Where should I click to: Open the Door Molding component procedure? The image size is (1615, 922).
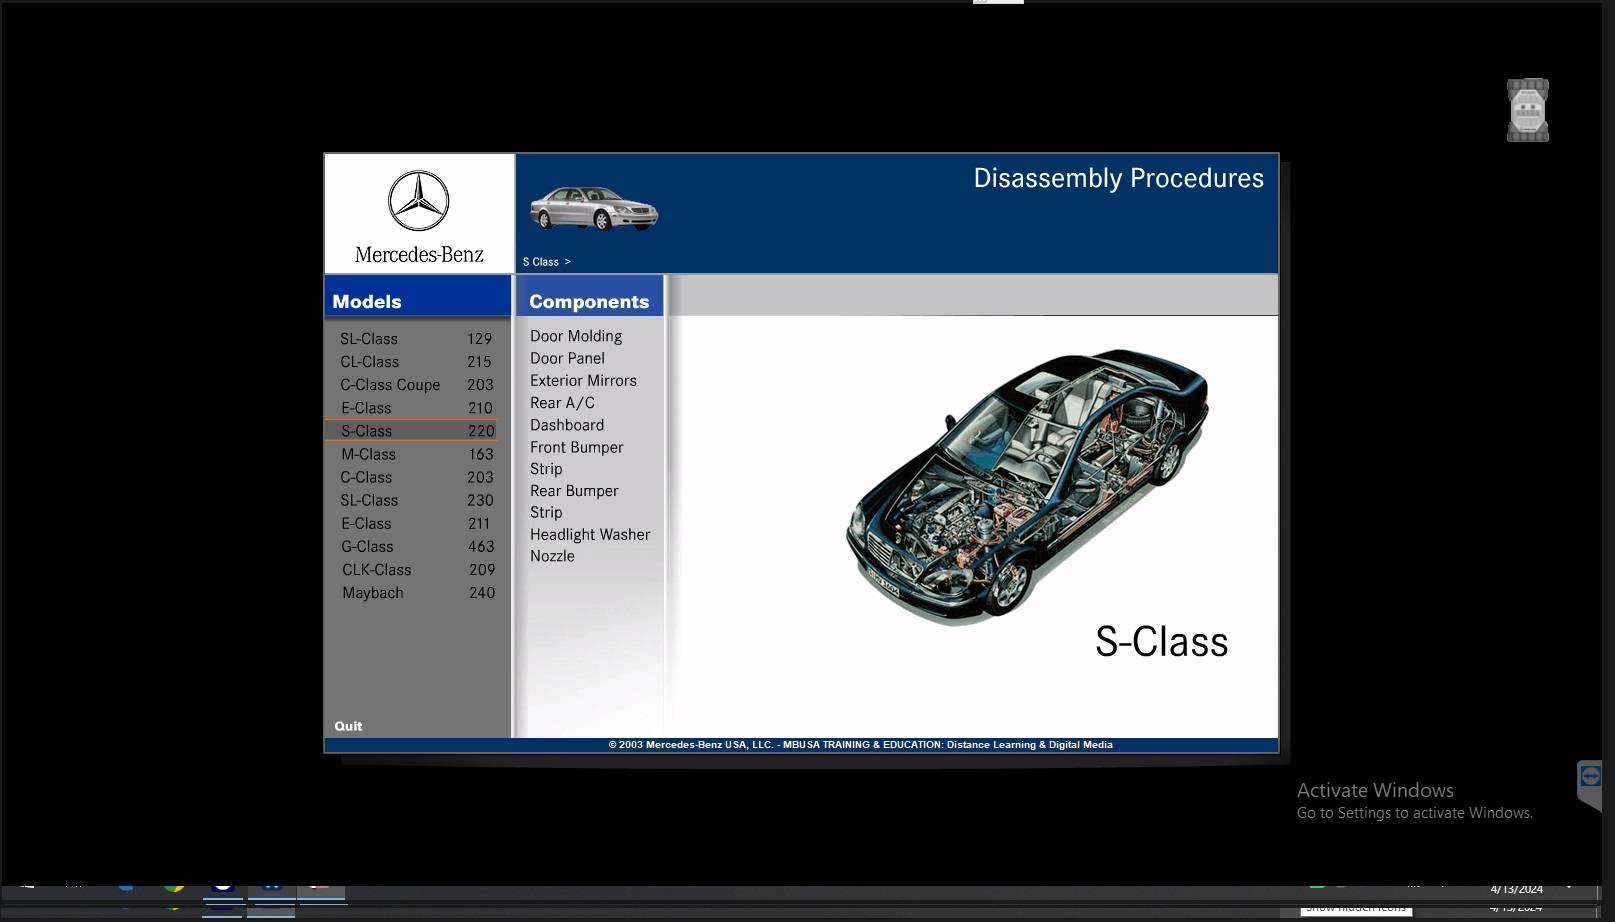[576, 336]
